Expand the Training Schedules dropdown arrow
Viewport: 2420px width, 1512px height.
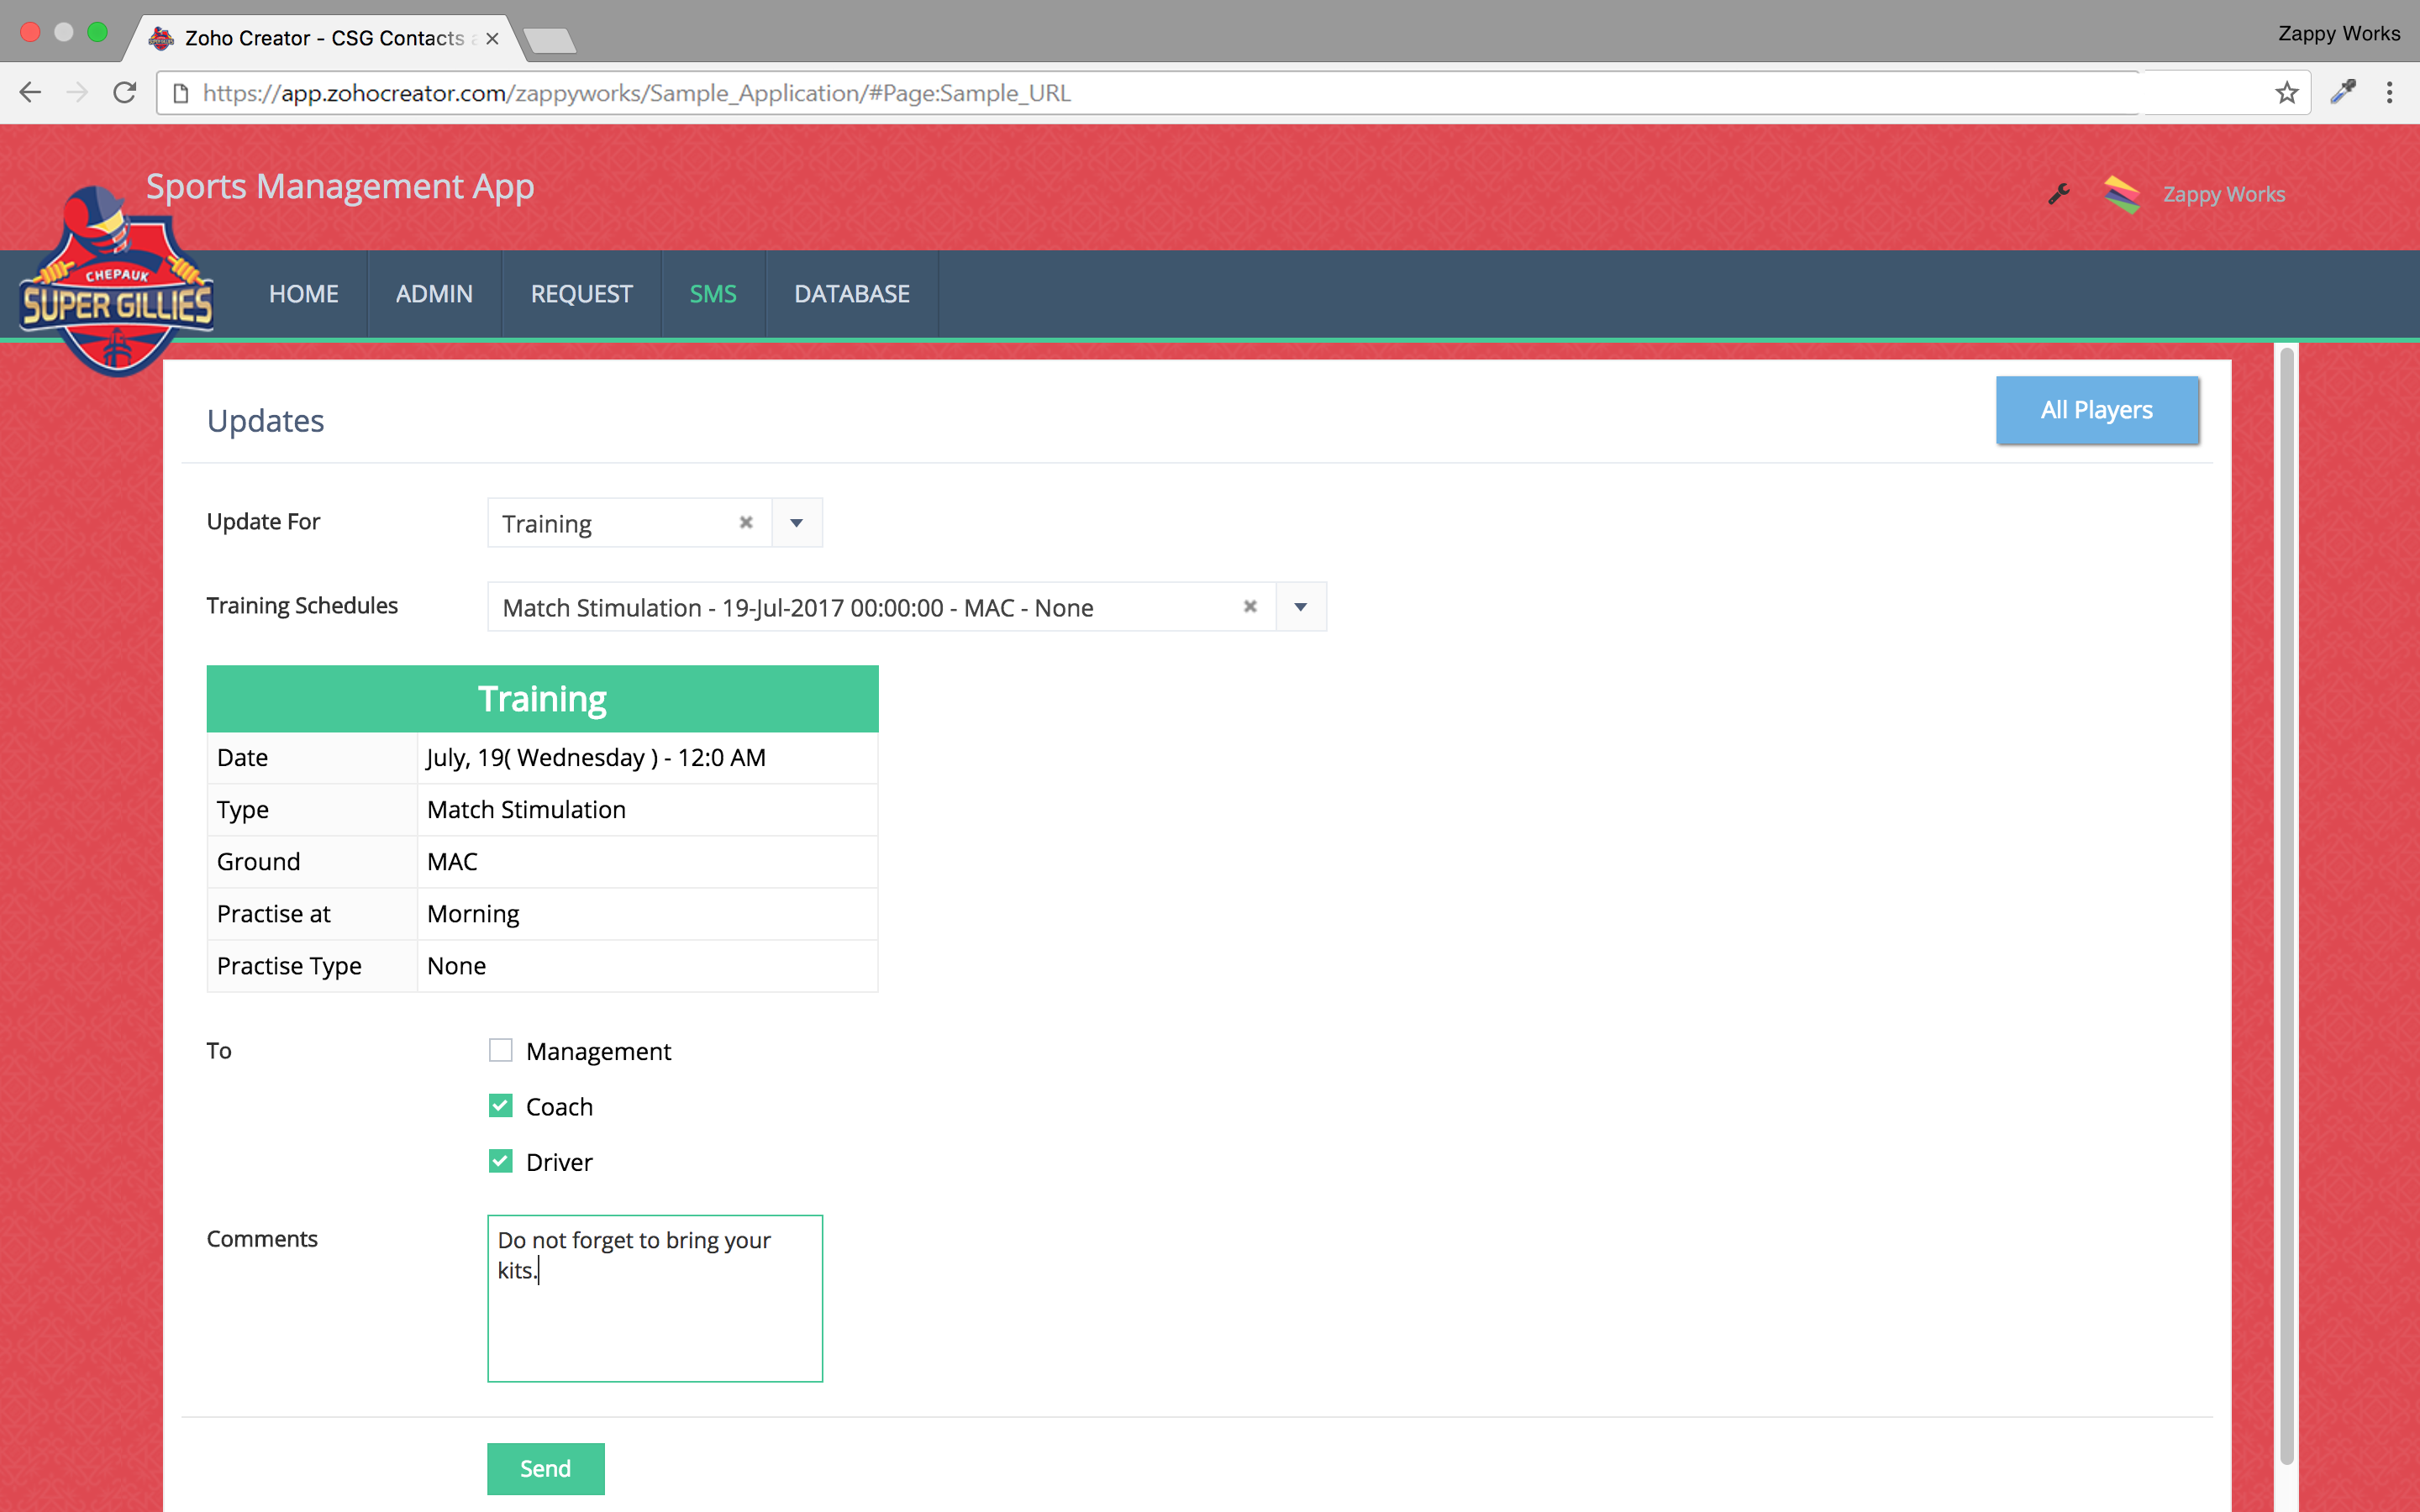(x=1301, y=607)
